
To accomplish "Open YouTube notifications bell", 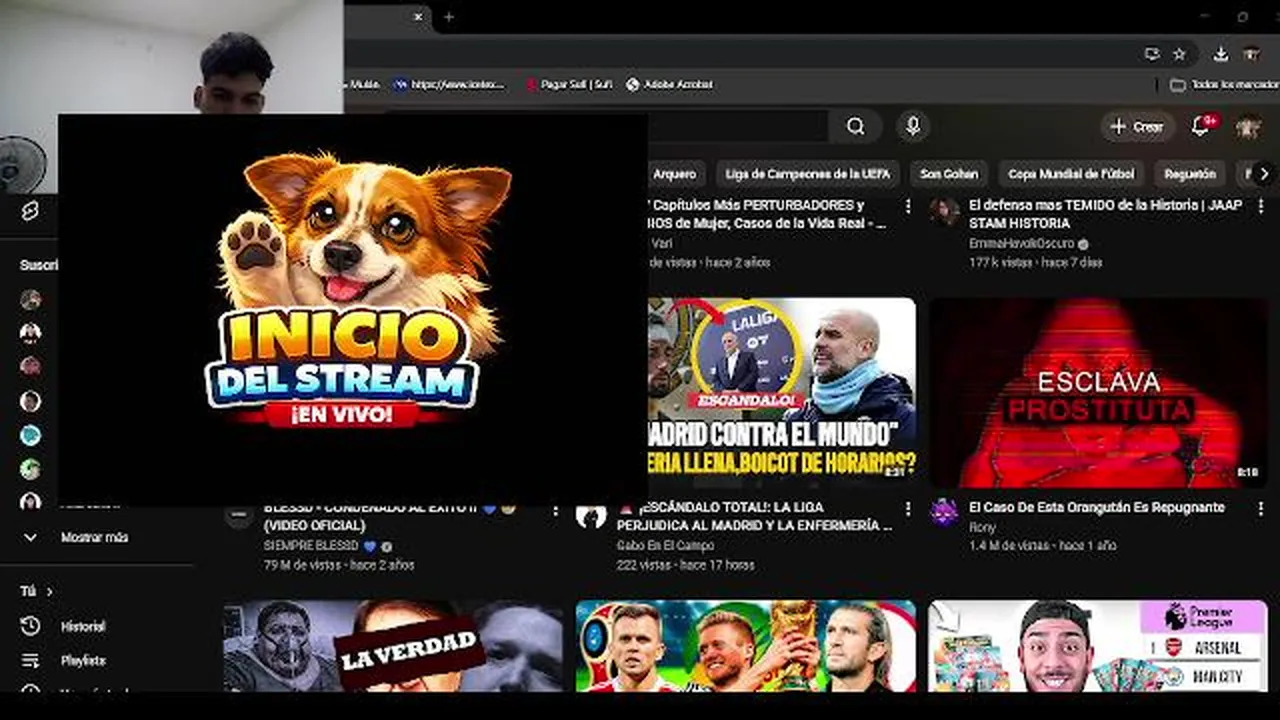I will click(1201, 126).
